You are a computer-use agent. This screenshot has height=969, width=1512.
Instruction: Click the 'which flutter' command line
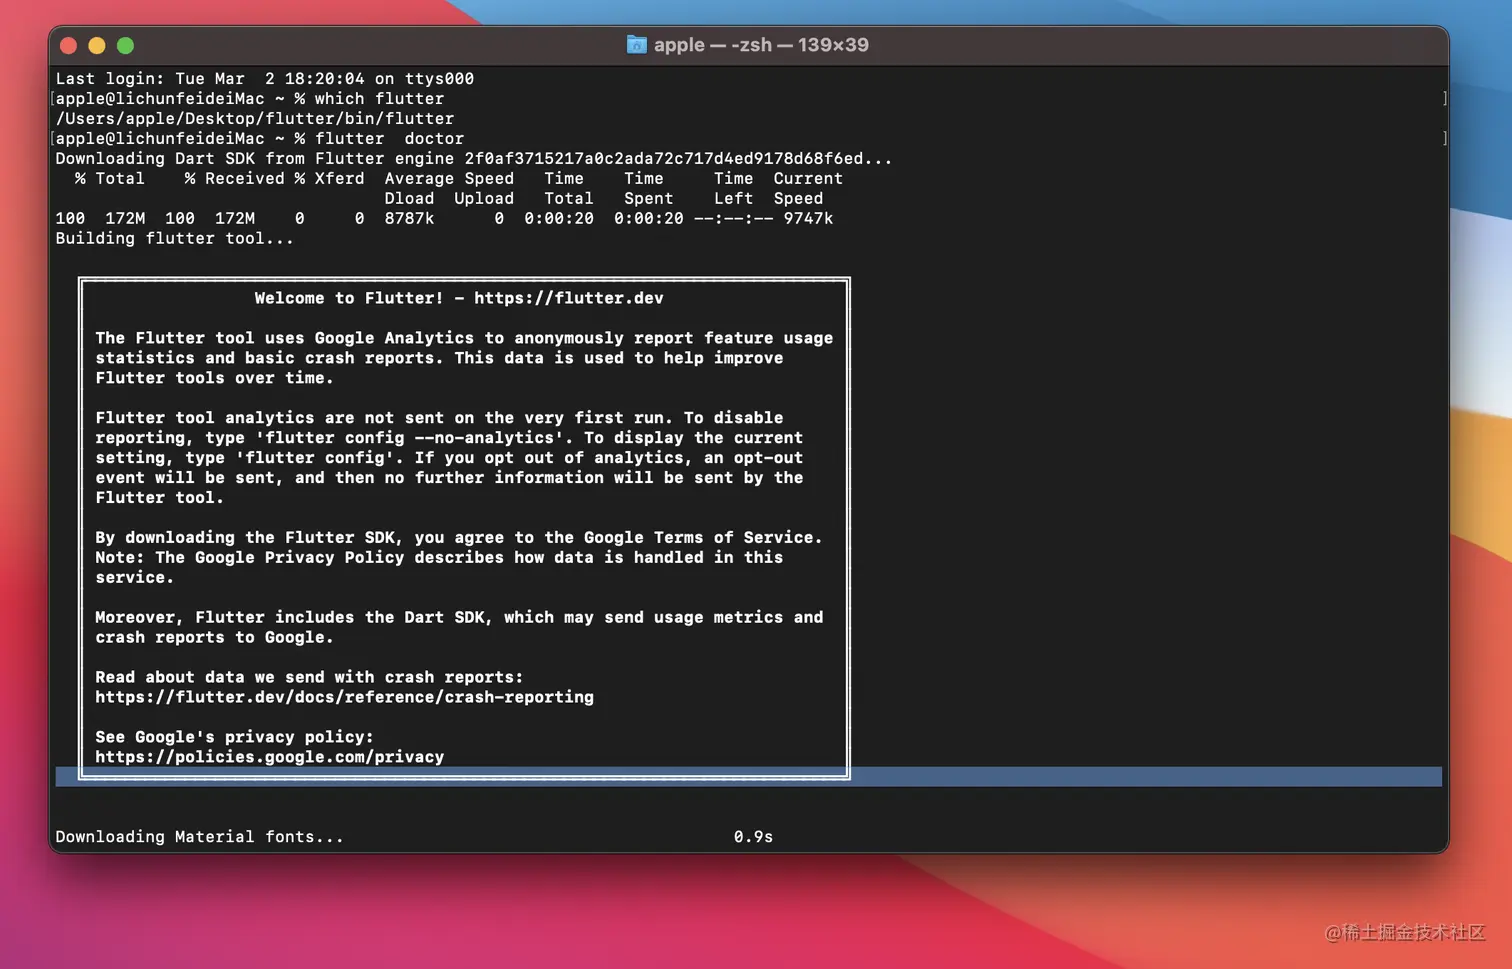(250, 98)
